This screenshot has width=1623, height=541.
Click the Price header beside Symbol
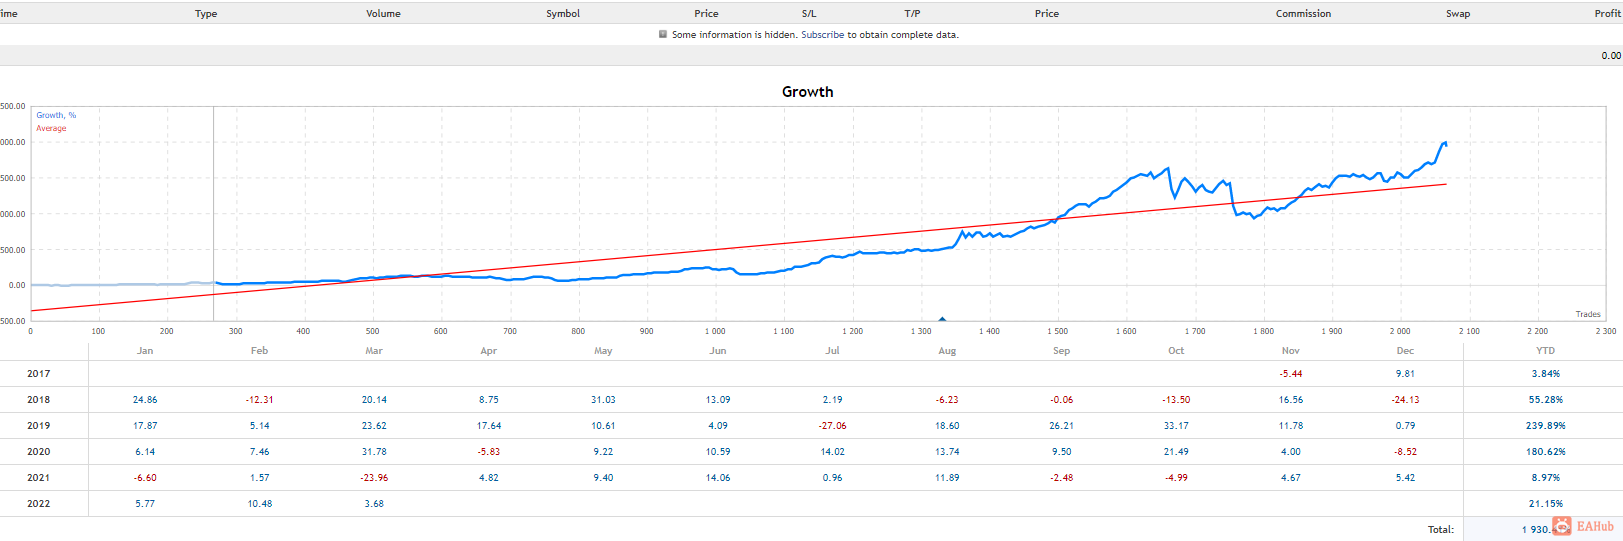click(x=706, y=14)
